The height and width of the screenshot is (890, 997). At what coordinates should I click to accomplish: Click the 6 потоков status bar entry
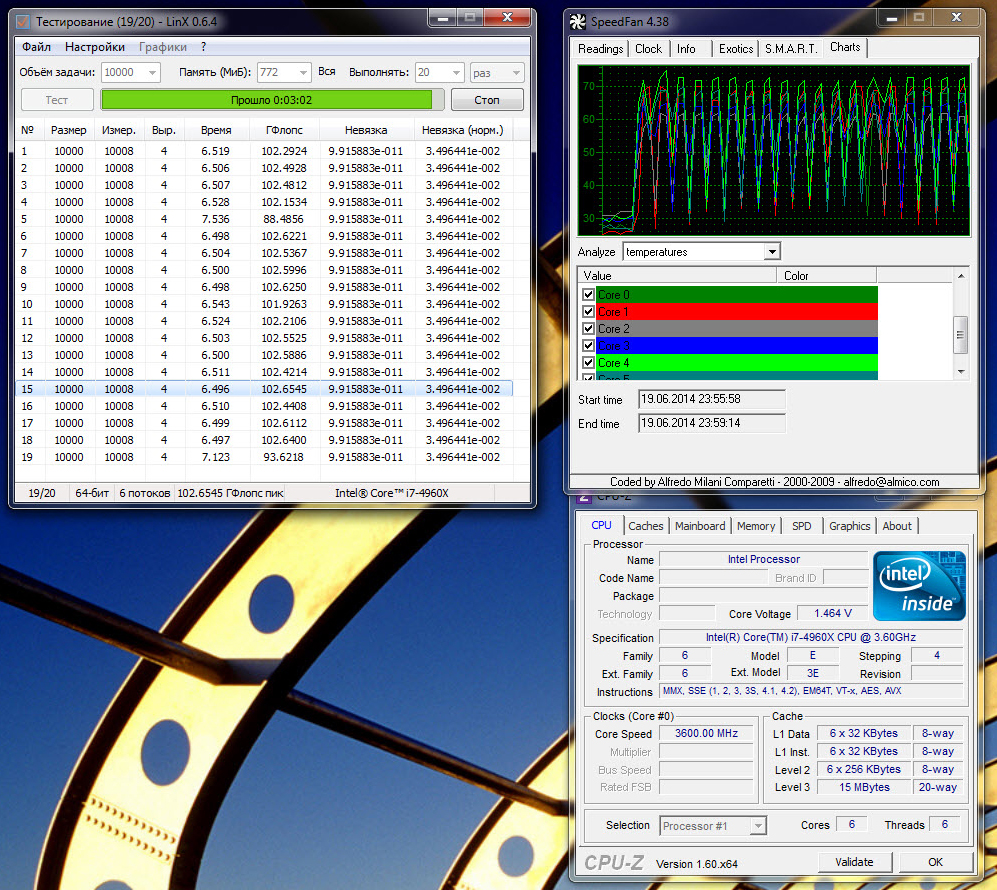[x=145, y=493]
